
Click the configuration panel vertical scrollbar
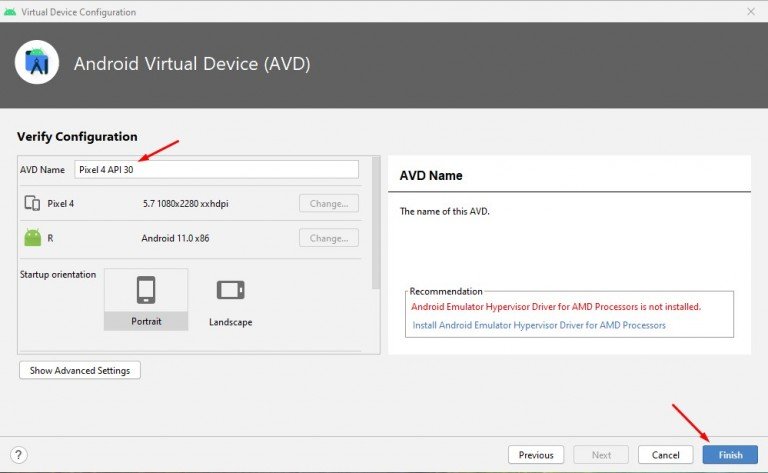pos(376,223)
